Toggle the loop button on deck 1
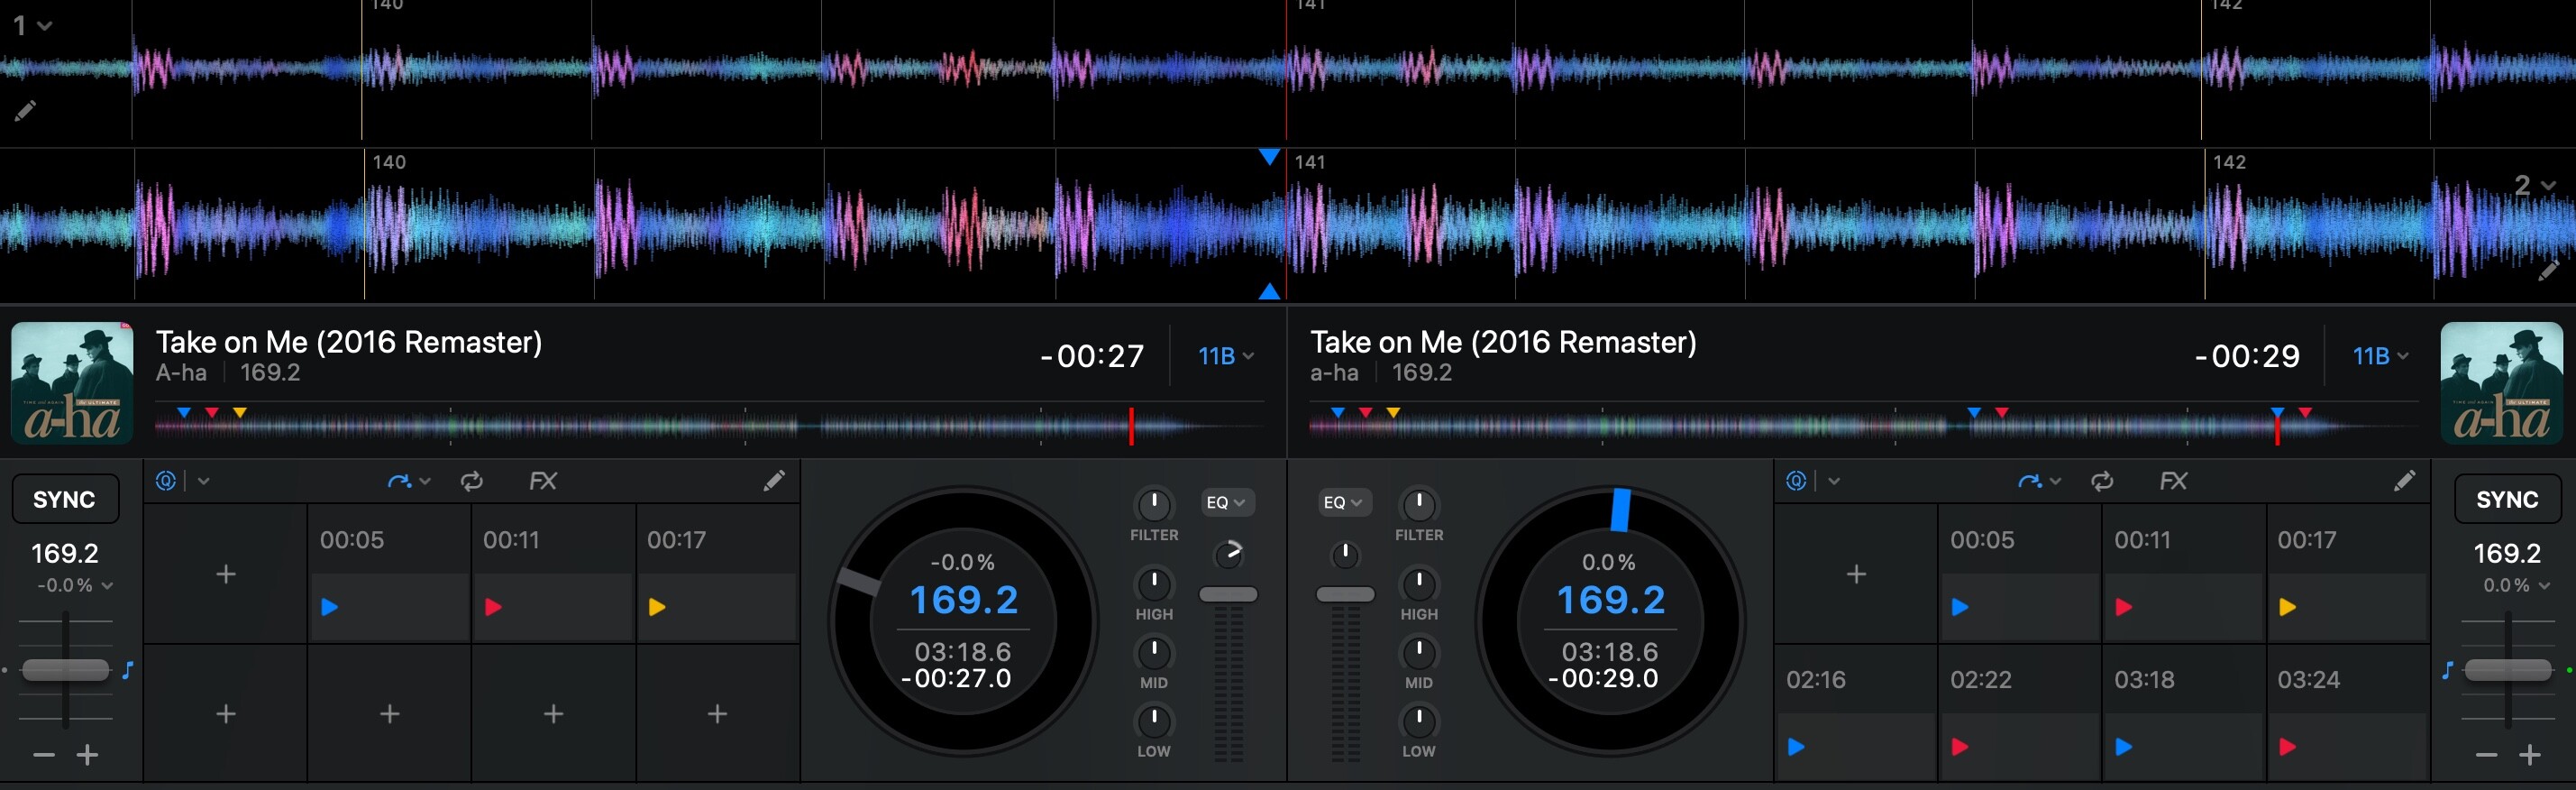This screenshot has height=790, width=2576. 472,481
